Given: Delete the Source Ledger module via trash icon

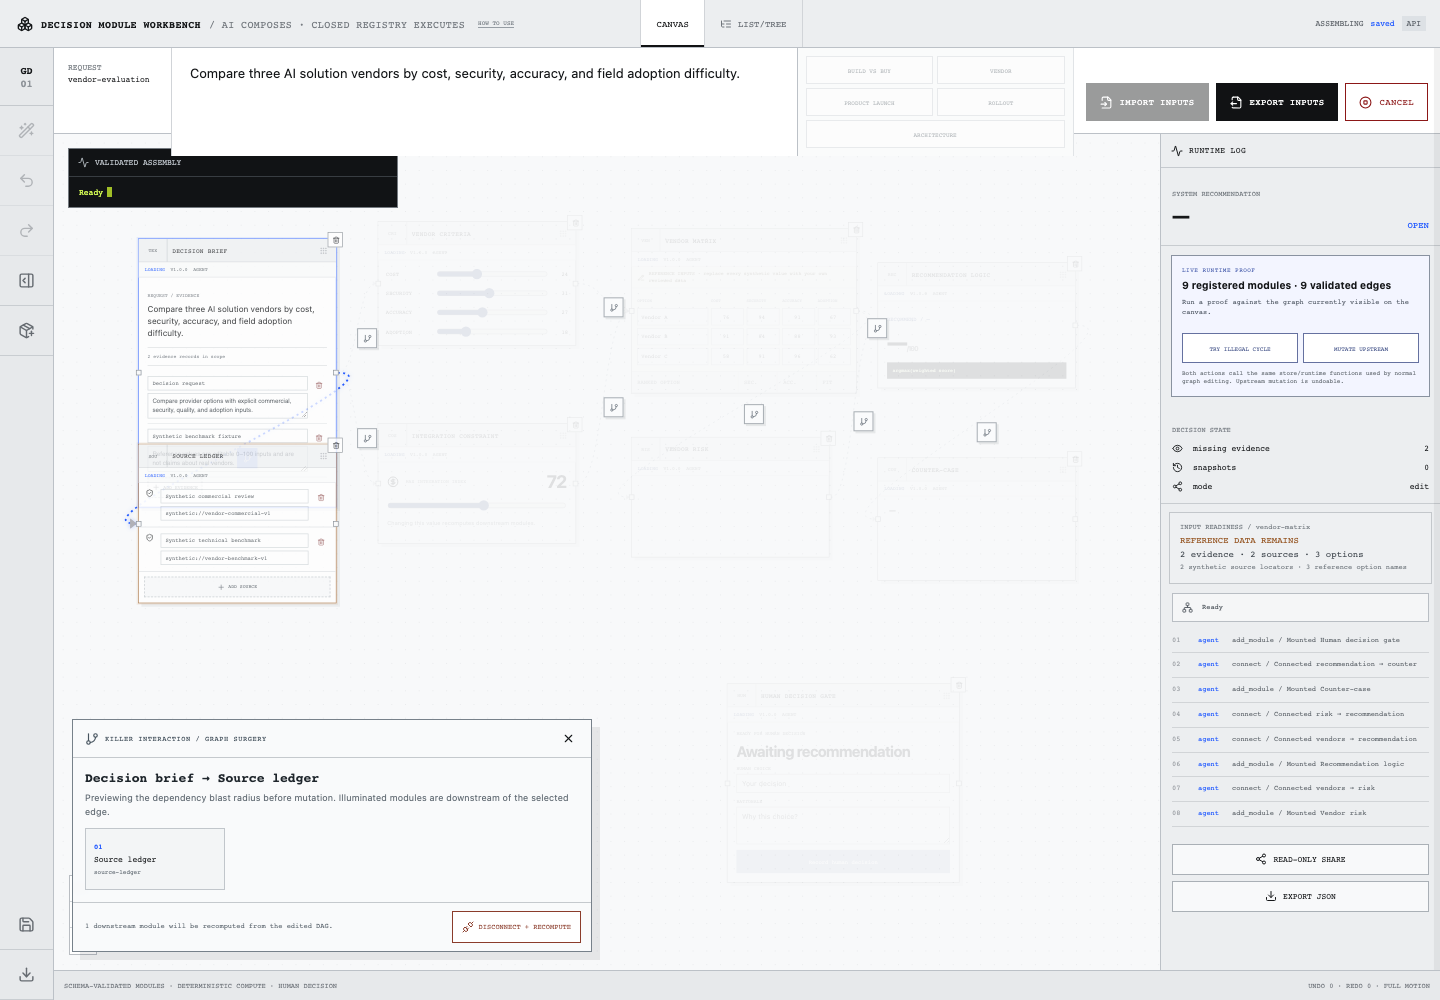Looking at the screenshot, I should pyautogui.click(x=336, y=445).
